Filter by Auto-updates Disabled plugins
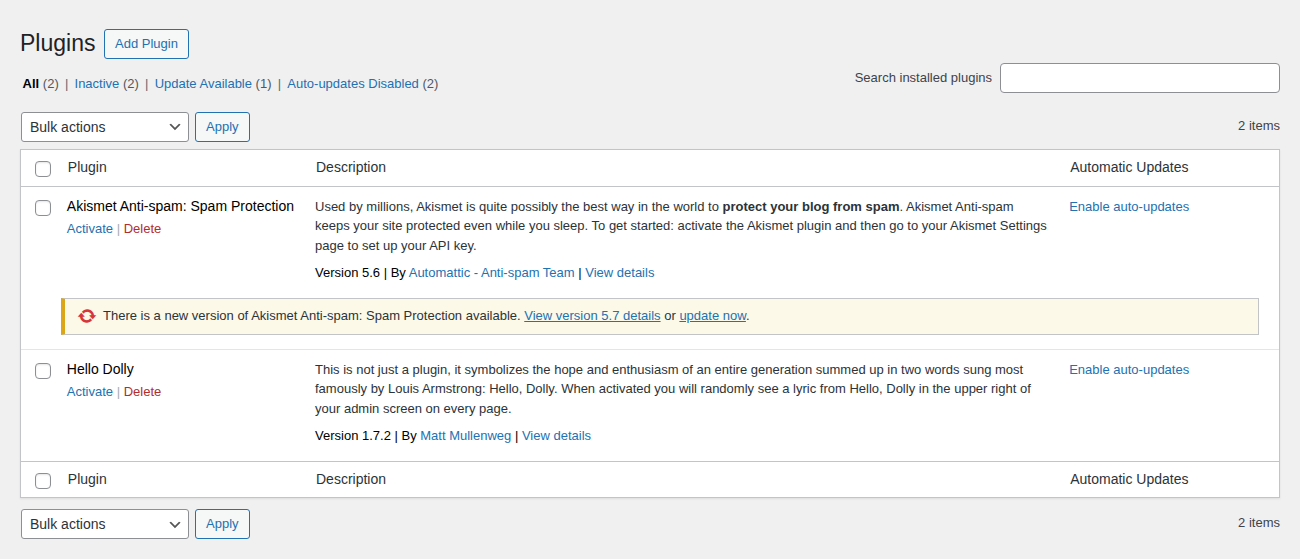The width and height of the screenshot is (1300, 559). (x=353, y=84)
